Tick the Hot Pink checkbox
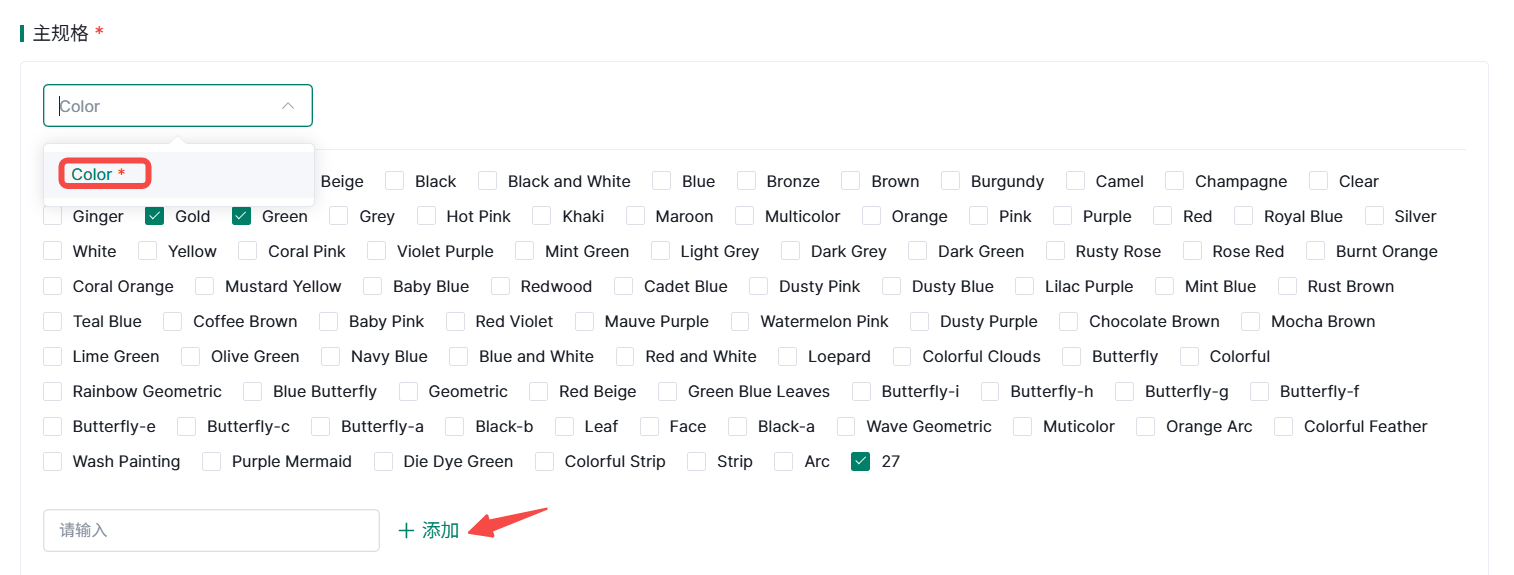The width and height of the screenshot is (1514, 575). (427, 216)
